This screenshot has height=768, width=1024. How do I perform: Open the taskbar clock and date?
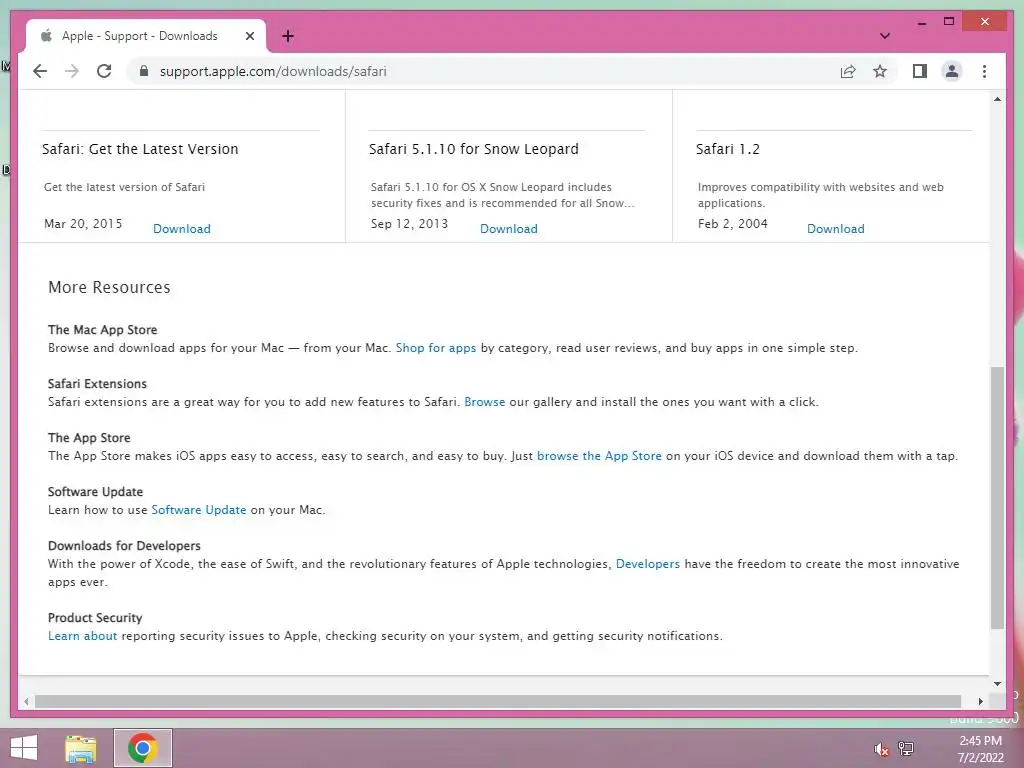click(980, 749)
